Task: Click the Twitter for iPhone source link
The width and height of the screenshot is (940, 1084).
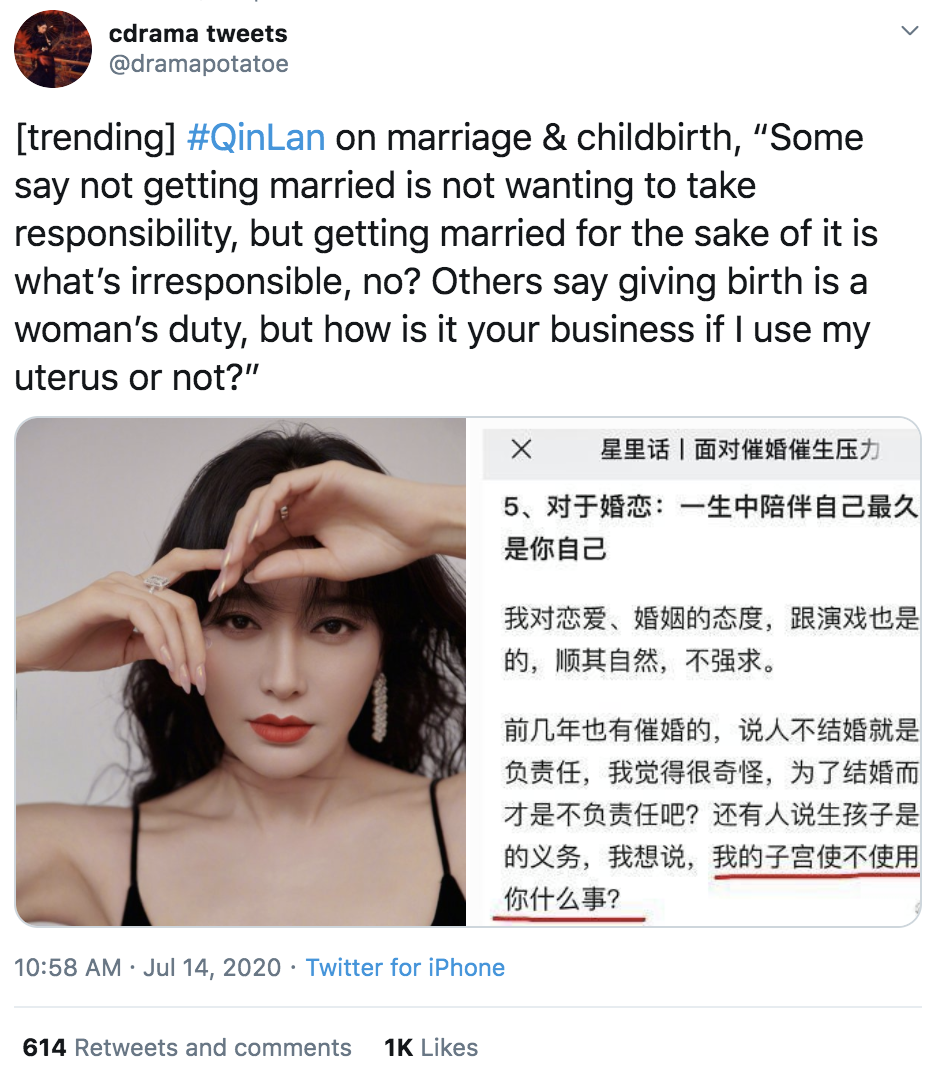Action: pos(405,967)
